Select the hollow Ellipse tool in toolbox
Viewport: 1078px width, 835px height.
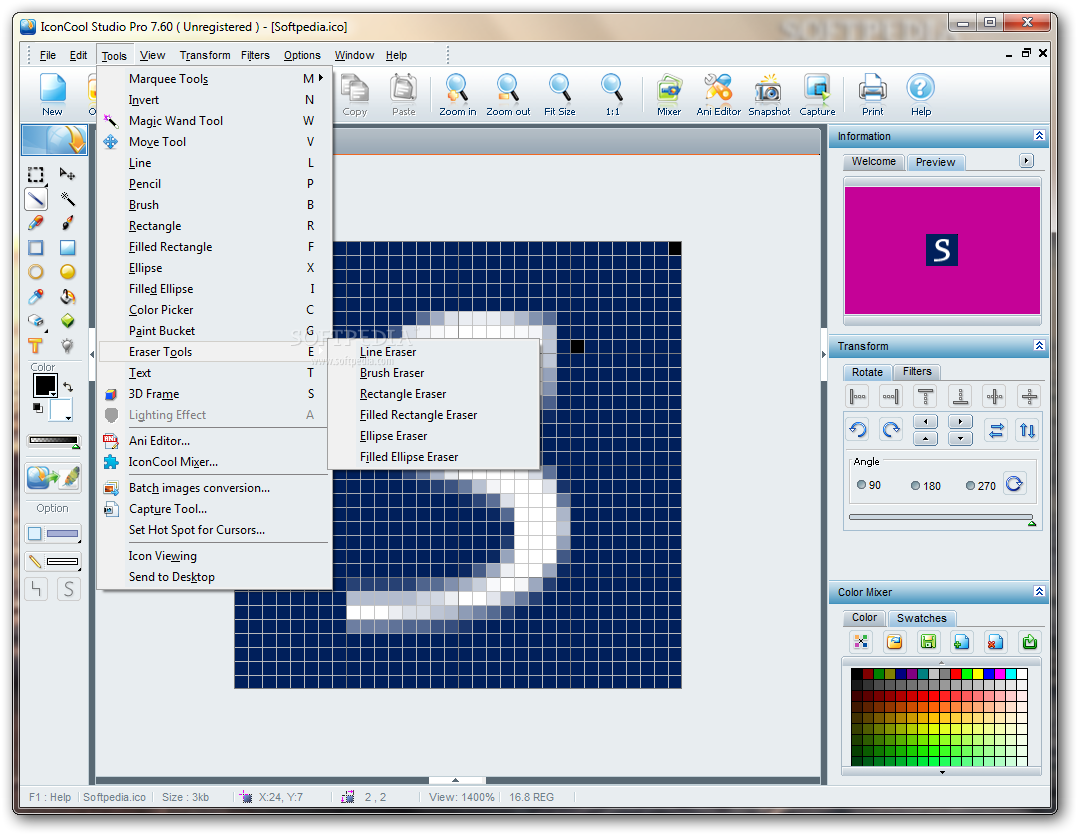[x=36, y=272]
